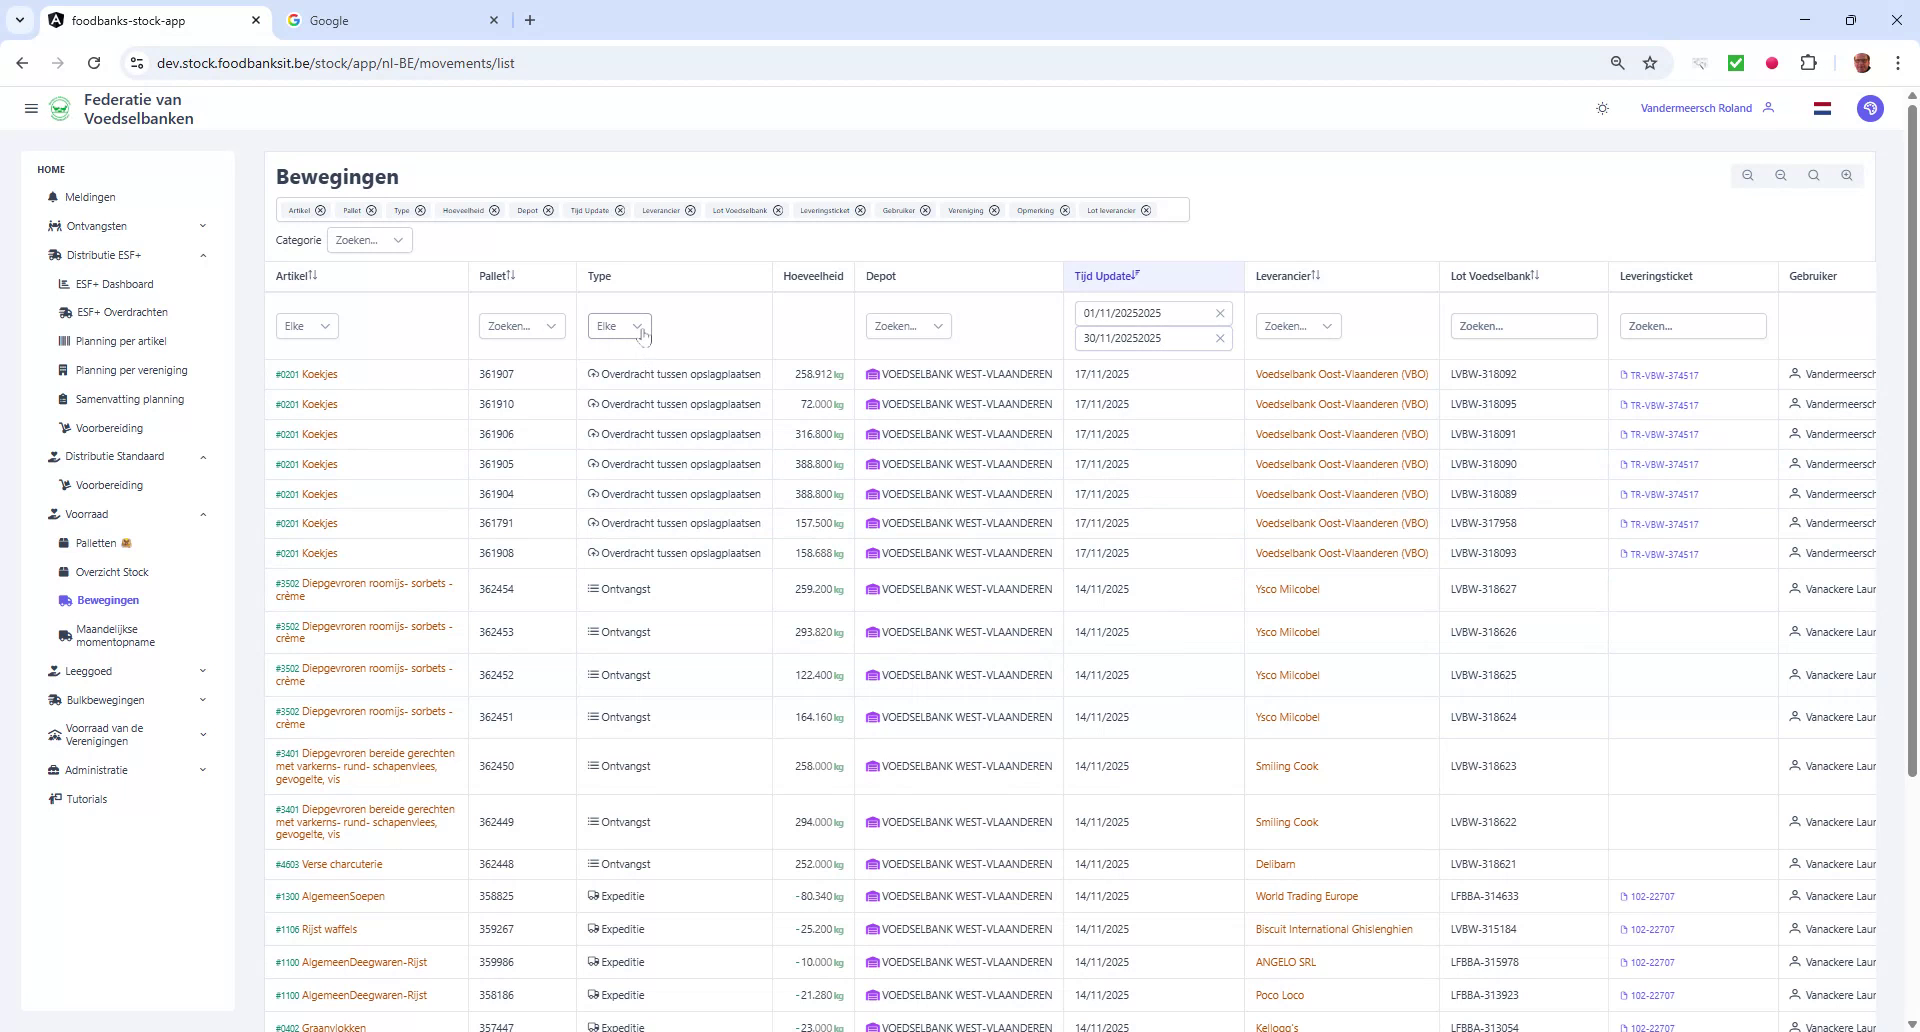Toggle the light/dark theme sun icon

pyautogui.click(x=1603, y=108)
